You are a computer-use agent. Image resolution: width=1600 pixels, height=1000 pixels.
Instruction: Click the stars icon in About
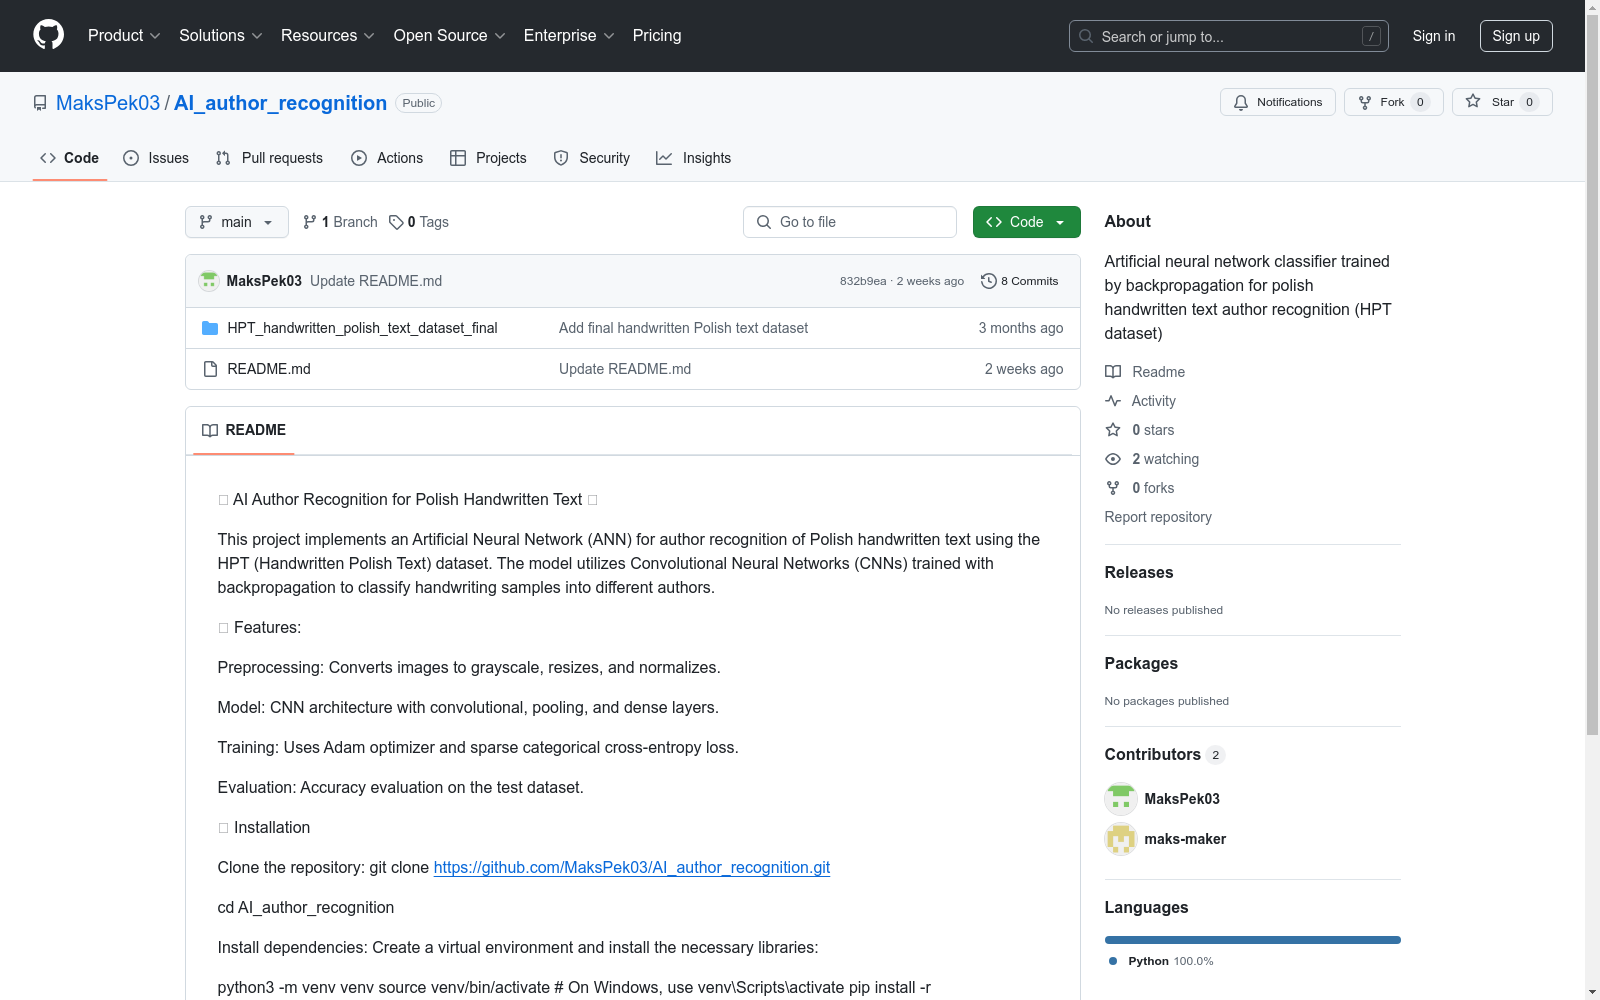1113,430
